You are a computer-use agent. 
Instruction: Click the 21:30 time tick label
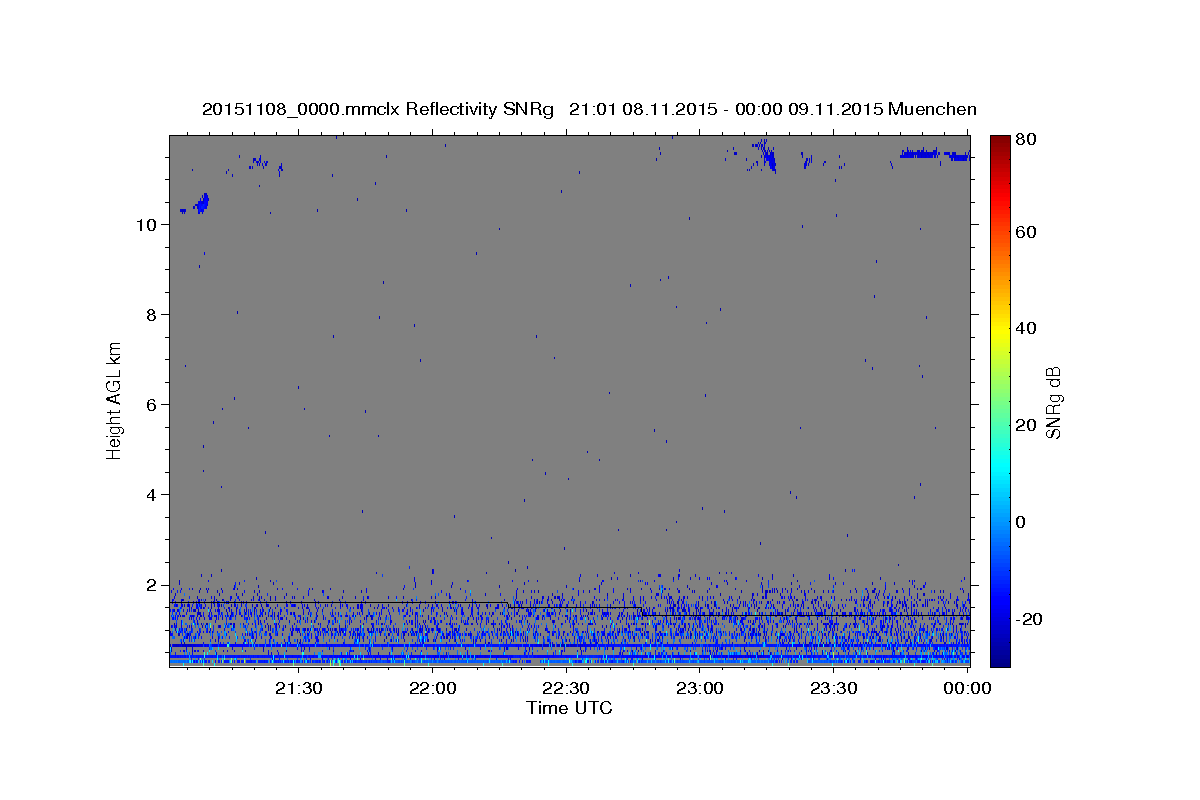pyautogui.click(x=299, y=688)
